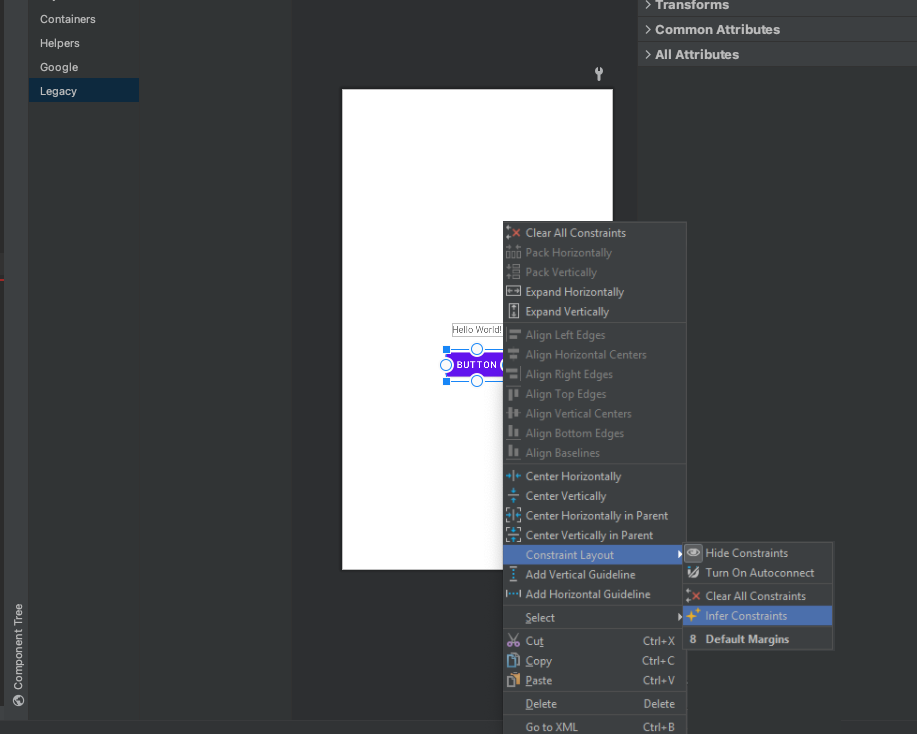Choose Clear All Constraints in the Constraint Layout submenu

(x=757, y=596)
